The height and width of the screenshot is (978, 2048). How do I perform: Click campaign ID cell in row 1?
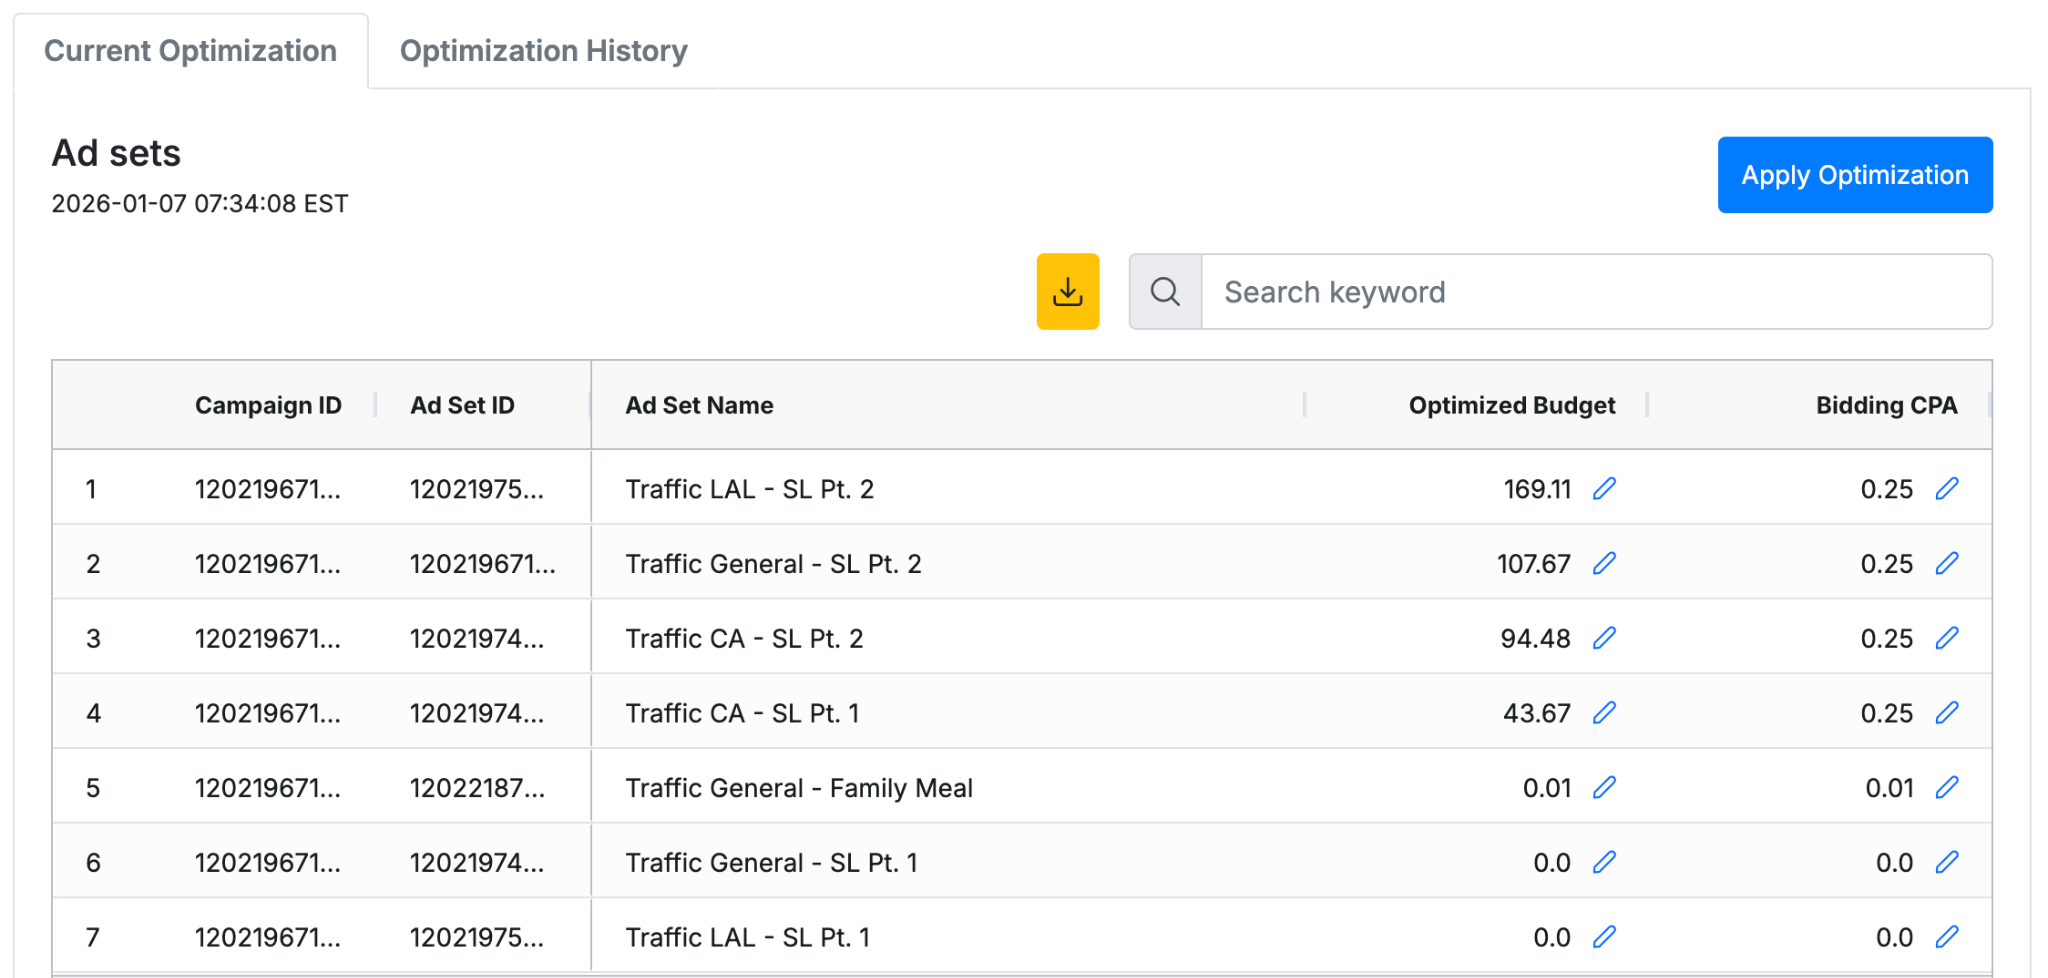point(268,489)
